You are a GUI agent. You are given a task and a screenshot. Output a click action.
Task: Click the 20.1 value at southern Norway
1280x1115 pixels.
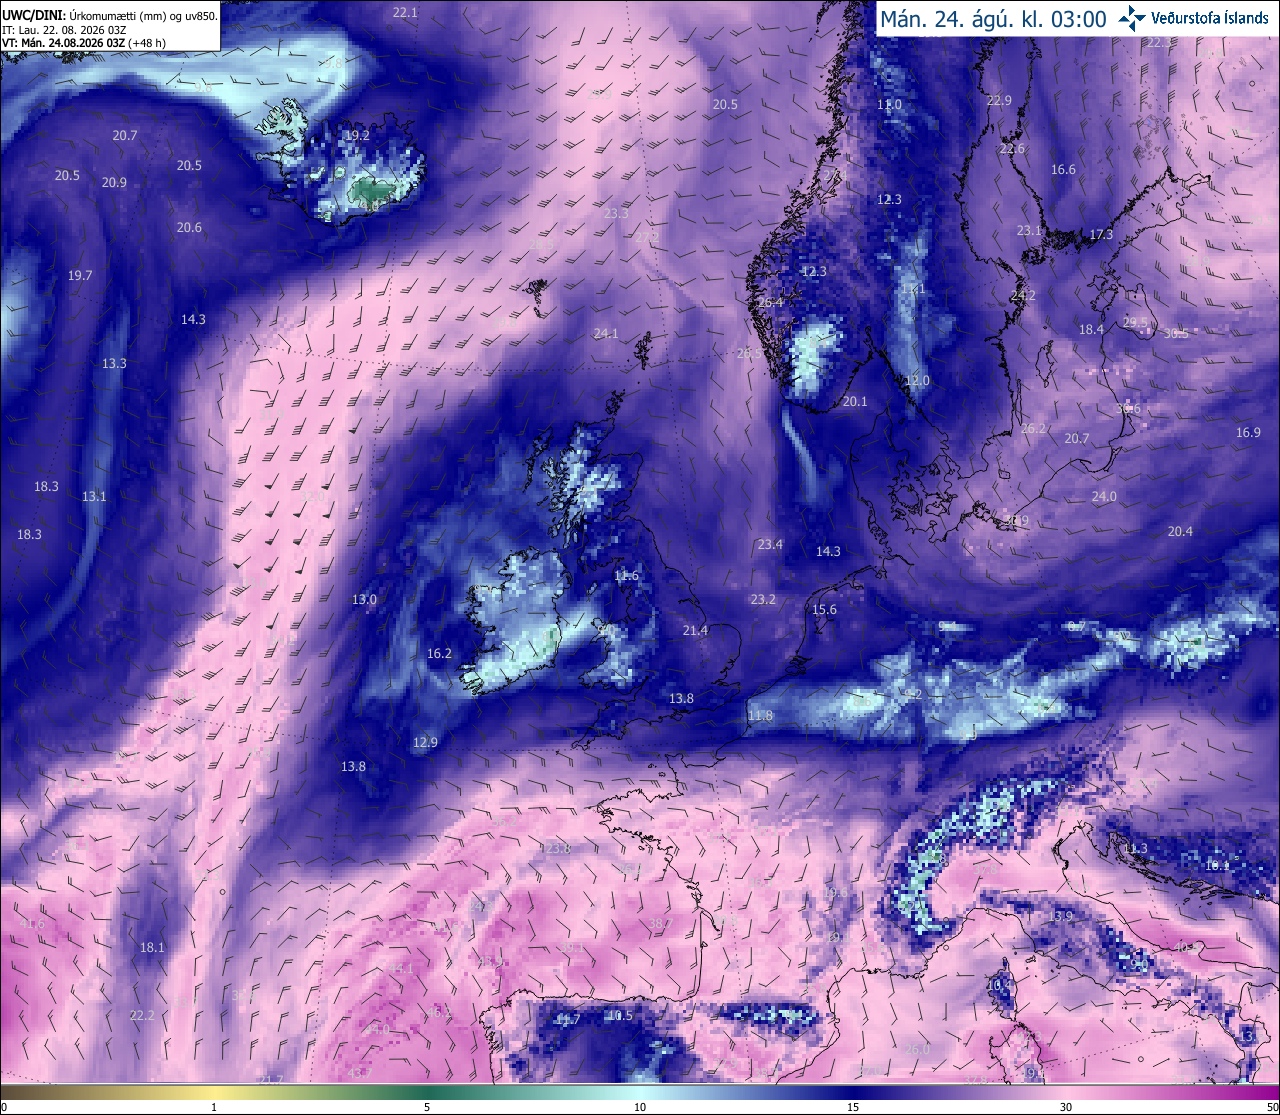[855, 402]
